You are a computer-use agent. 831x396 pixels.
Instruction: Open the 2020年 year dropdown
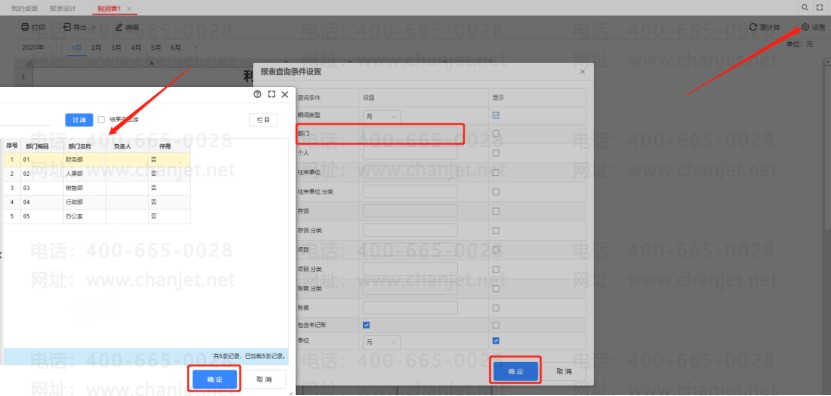click(36, 48)
